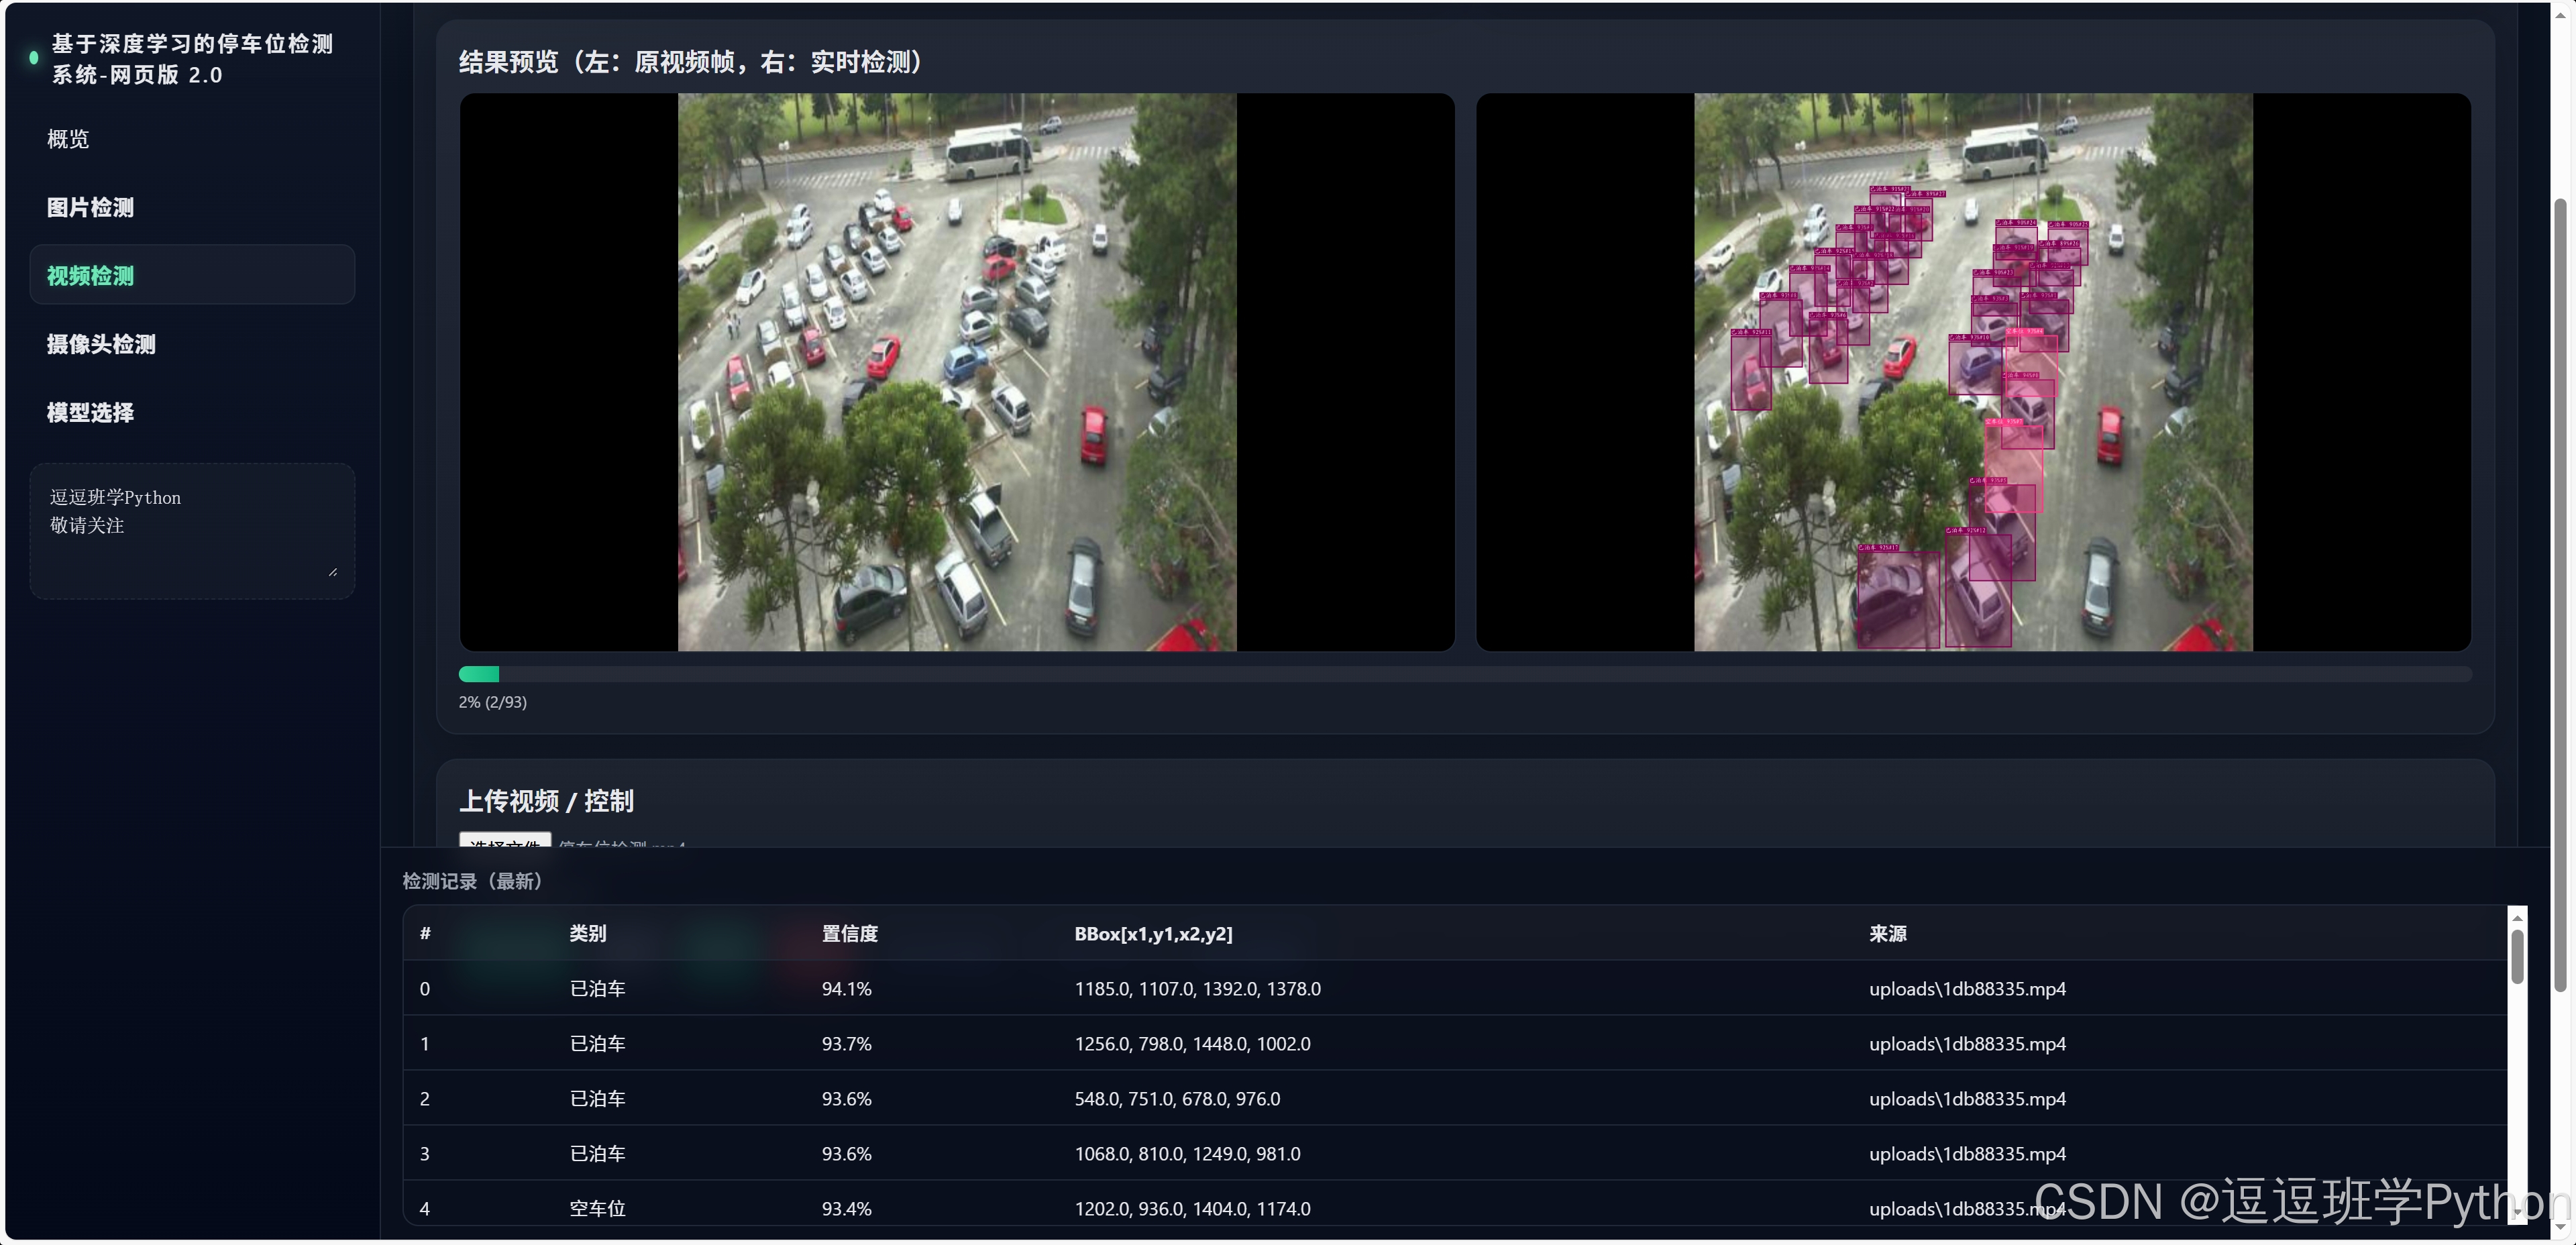2576x1245 pixels.
Task: Click bbox 1256.0, 798.0, 1448.0, 1002.0
Action: coord(1192,1043)
